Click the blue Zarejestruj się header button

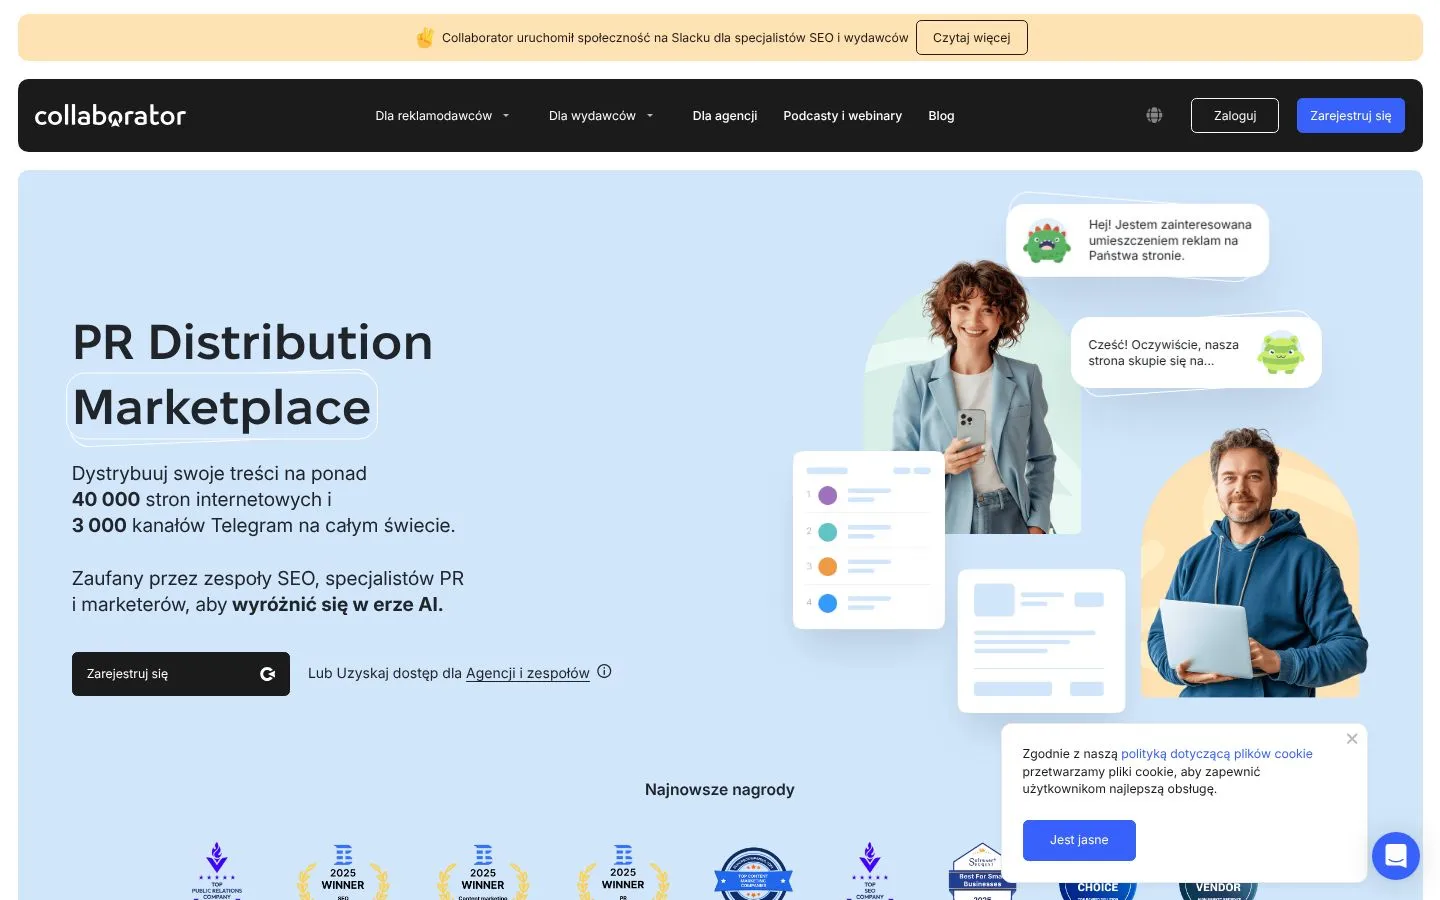(1351, 116)
